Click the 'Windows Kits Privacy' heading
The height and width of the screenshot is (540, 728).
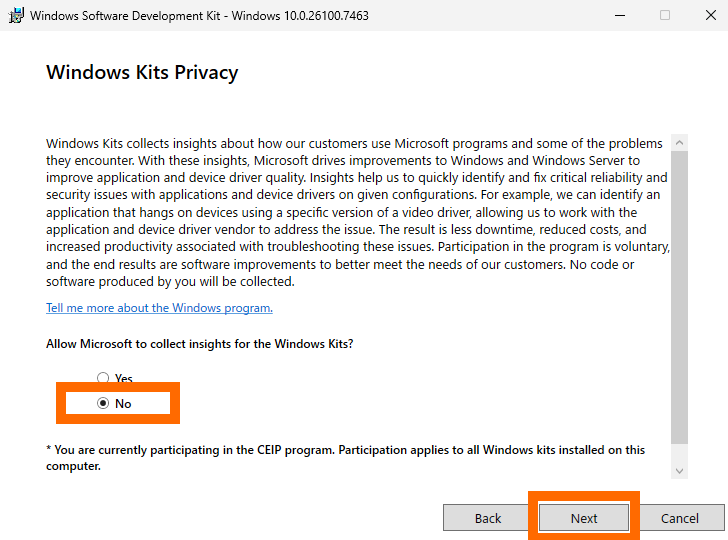click(x=142, y=73)
